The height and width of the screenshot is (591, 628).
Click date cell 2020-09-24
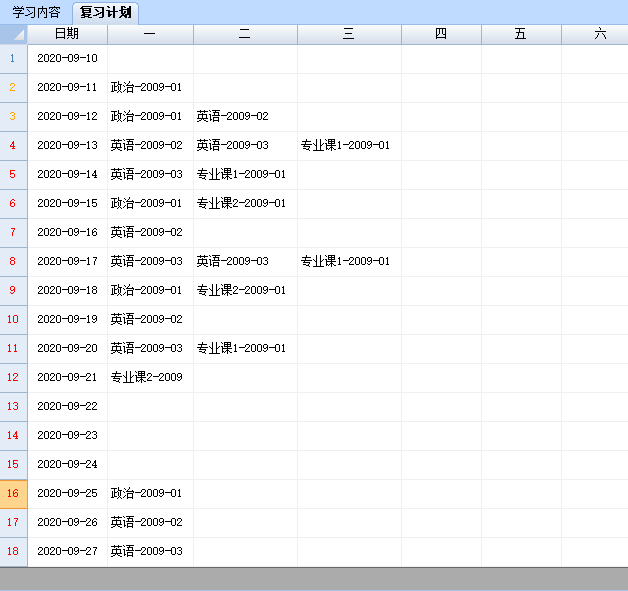point(67,465)
